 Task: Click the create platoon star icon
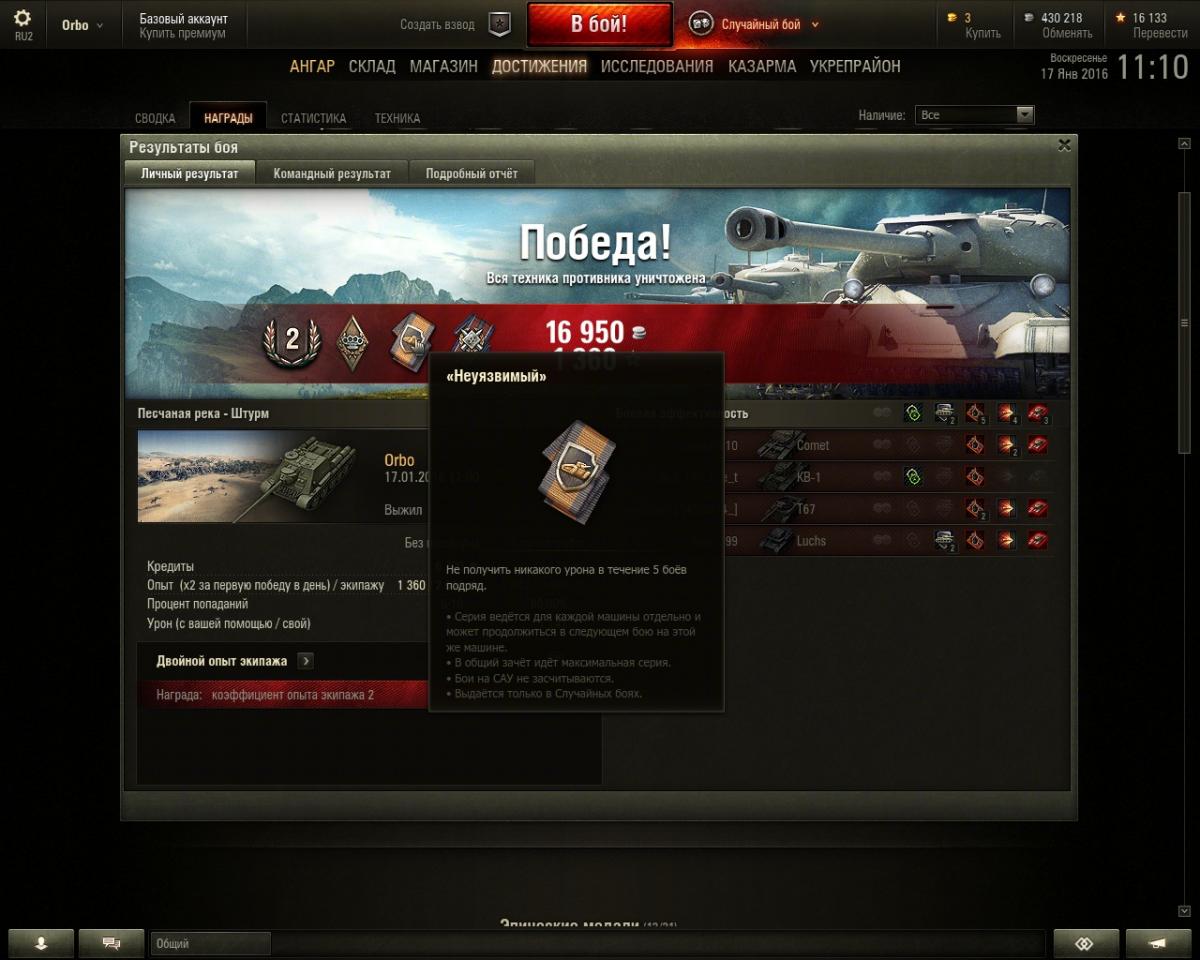[x=500, y=25]
